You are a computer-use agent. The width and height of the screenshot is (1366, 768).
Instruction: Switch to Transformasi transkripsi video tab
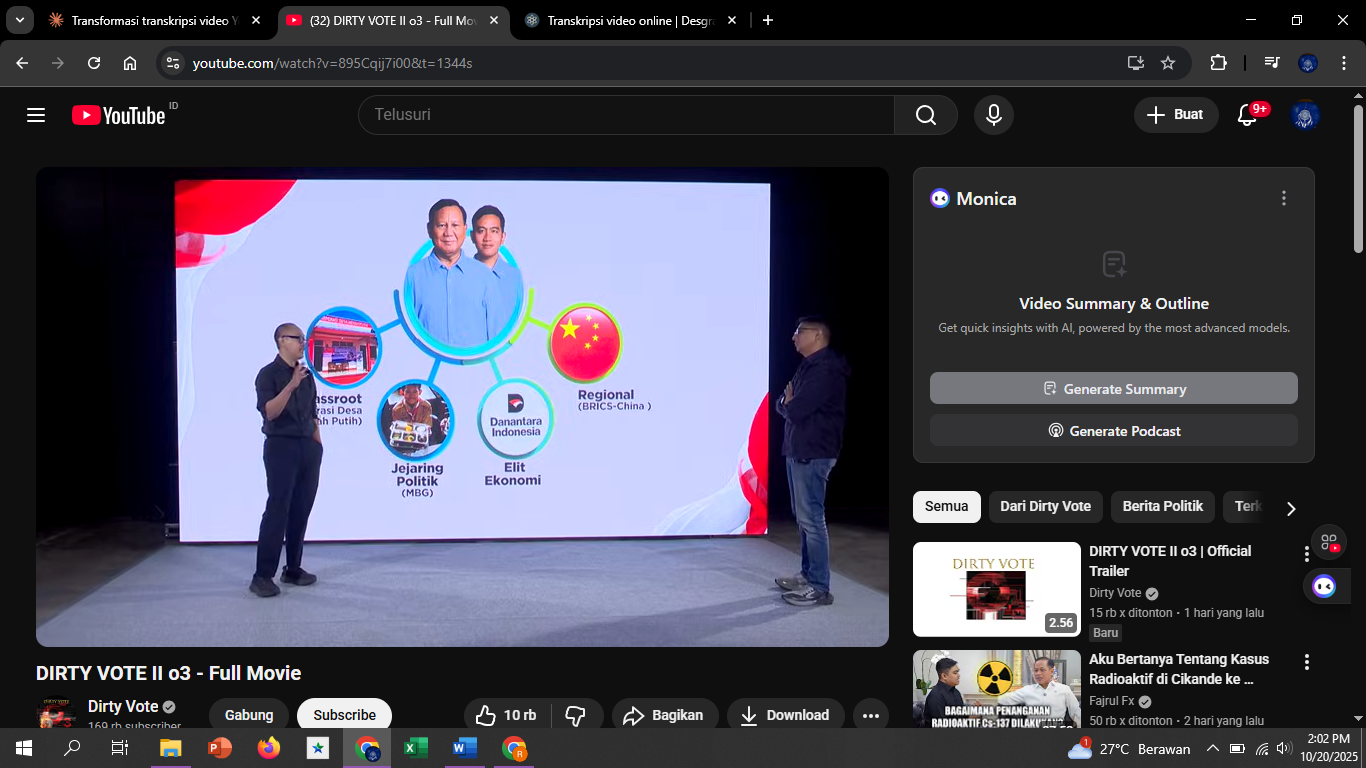[157, 20]
